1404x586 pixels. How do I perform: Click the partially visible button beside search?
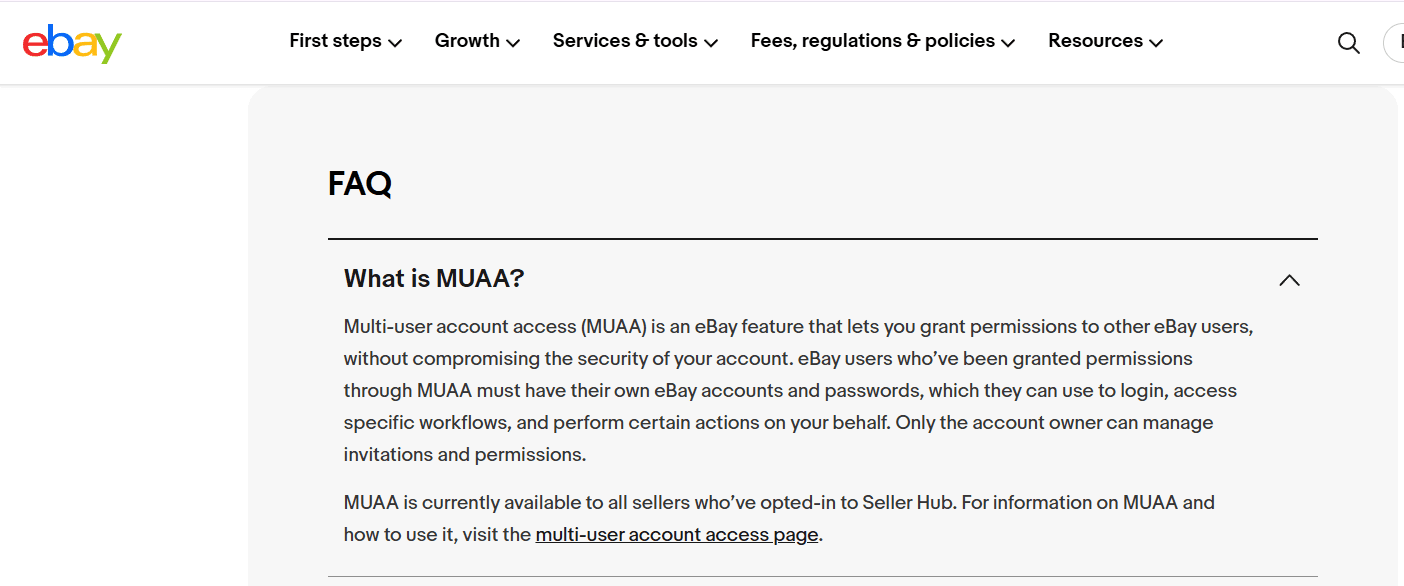1394,43
